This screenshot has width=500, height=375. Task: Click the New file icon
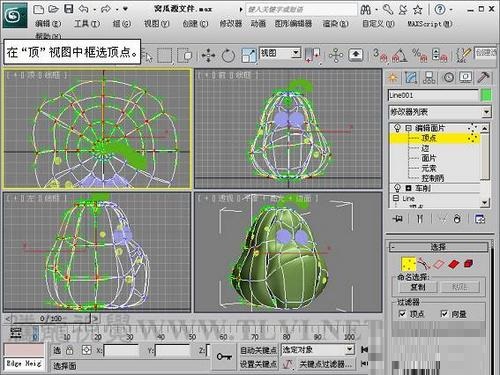(39, 9)
